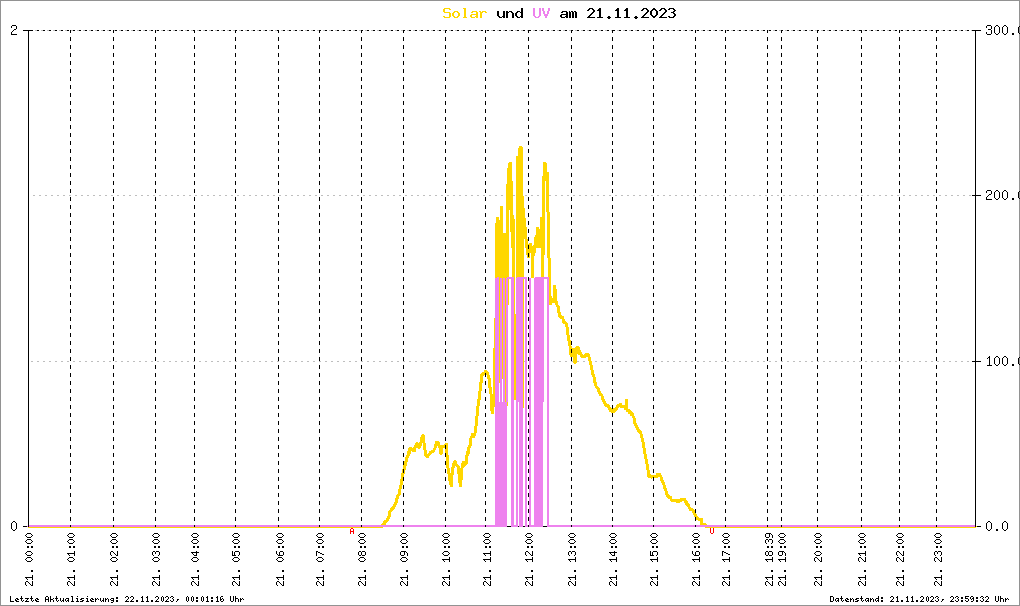Image resolution: width=1020 pixels, height=606 pixels.
Task: Click the right axis value 0.0
Action: 997,526
